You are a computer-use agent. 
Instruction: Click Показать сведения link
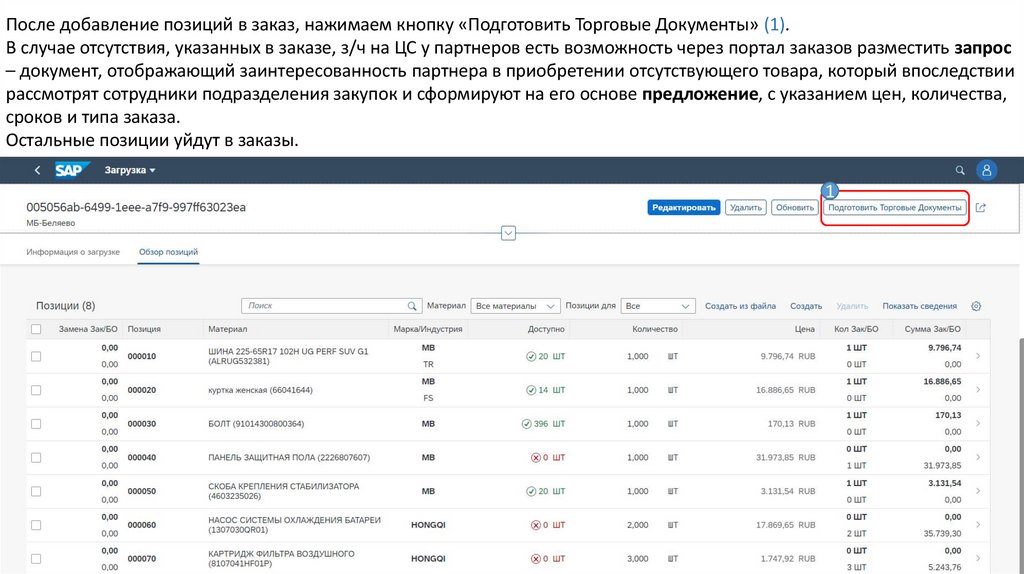coord(920,306)
